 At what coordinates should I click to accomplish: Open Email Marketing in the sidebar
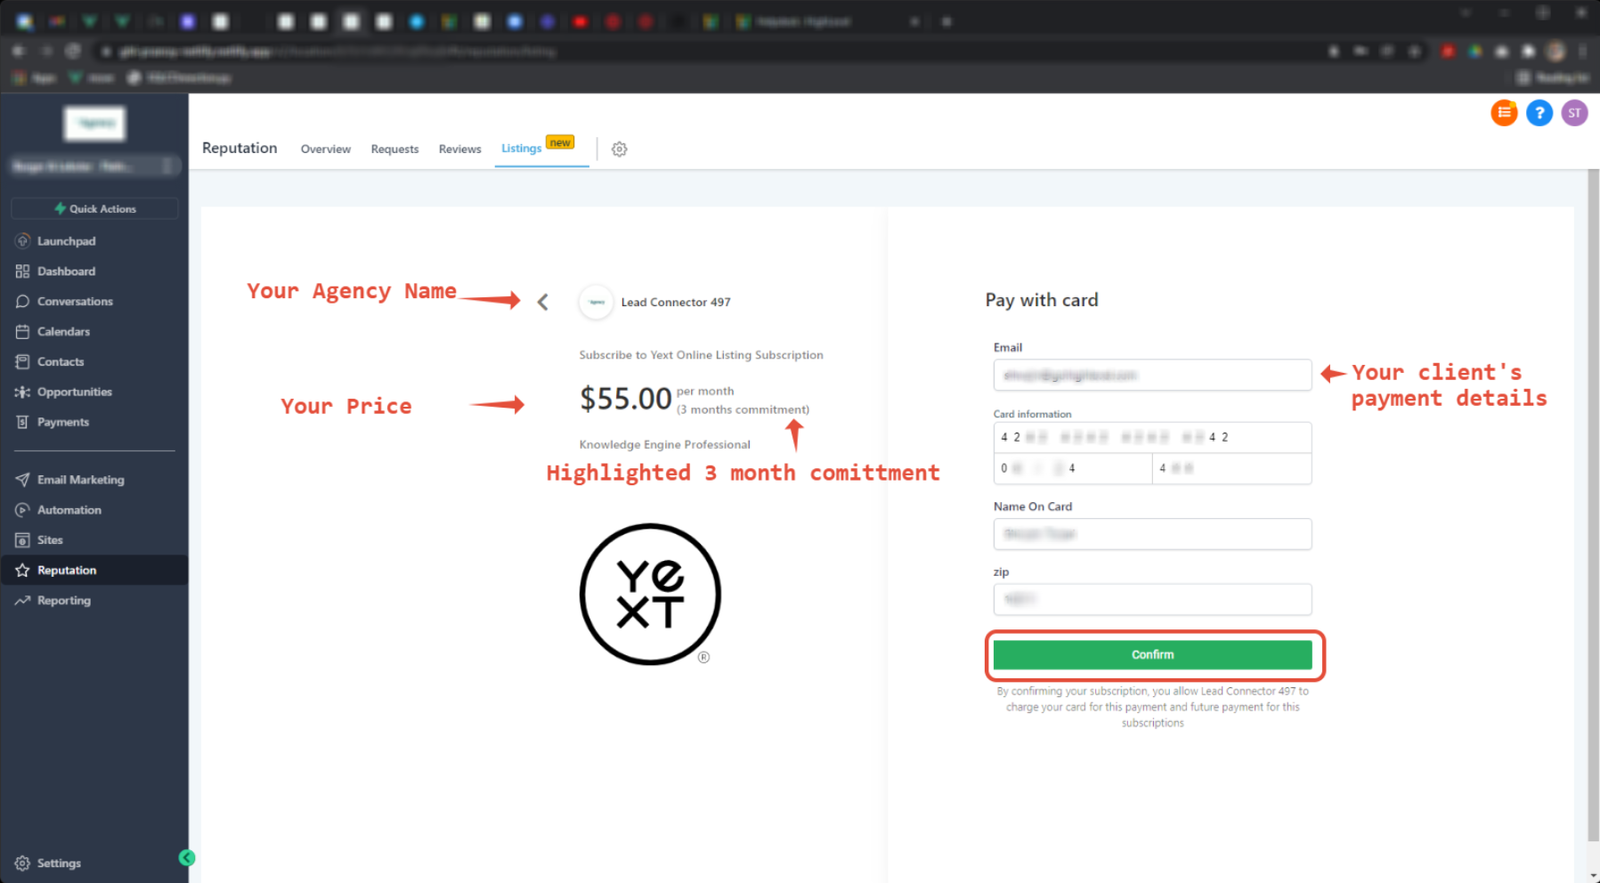80,480
